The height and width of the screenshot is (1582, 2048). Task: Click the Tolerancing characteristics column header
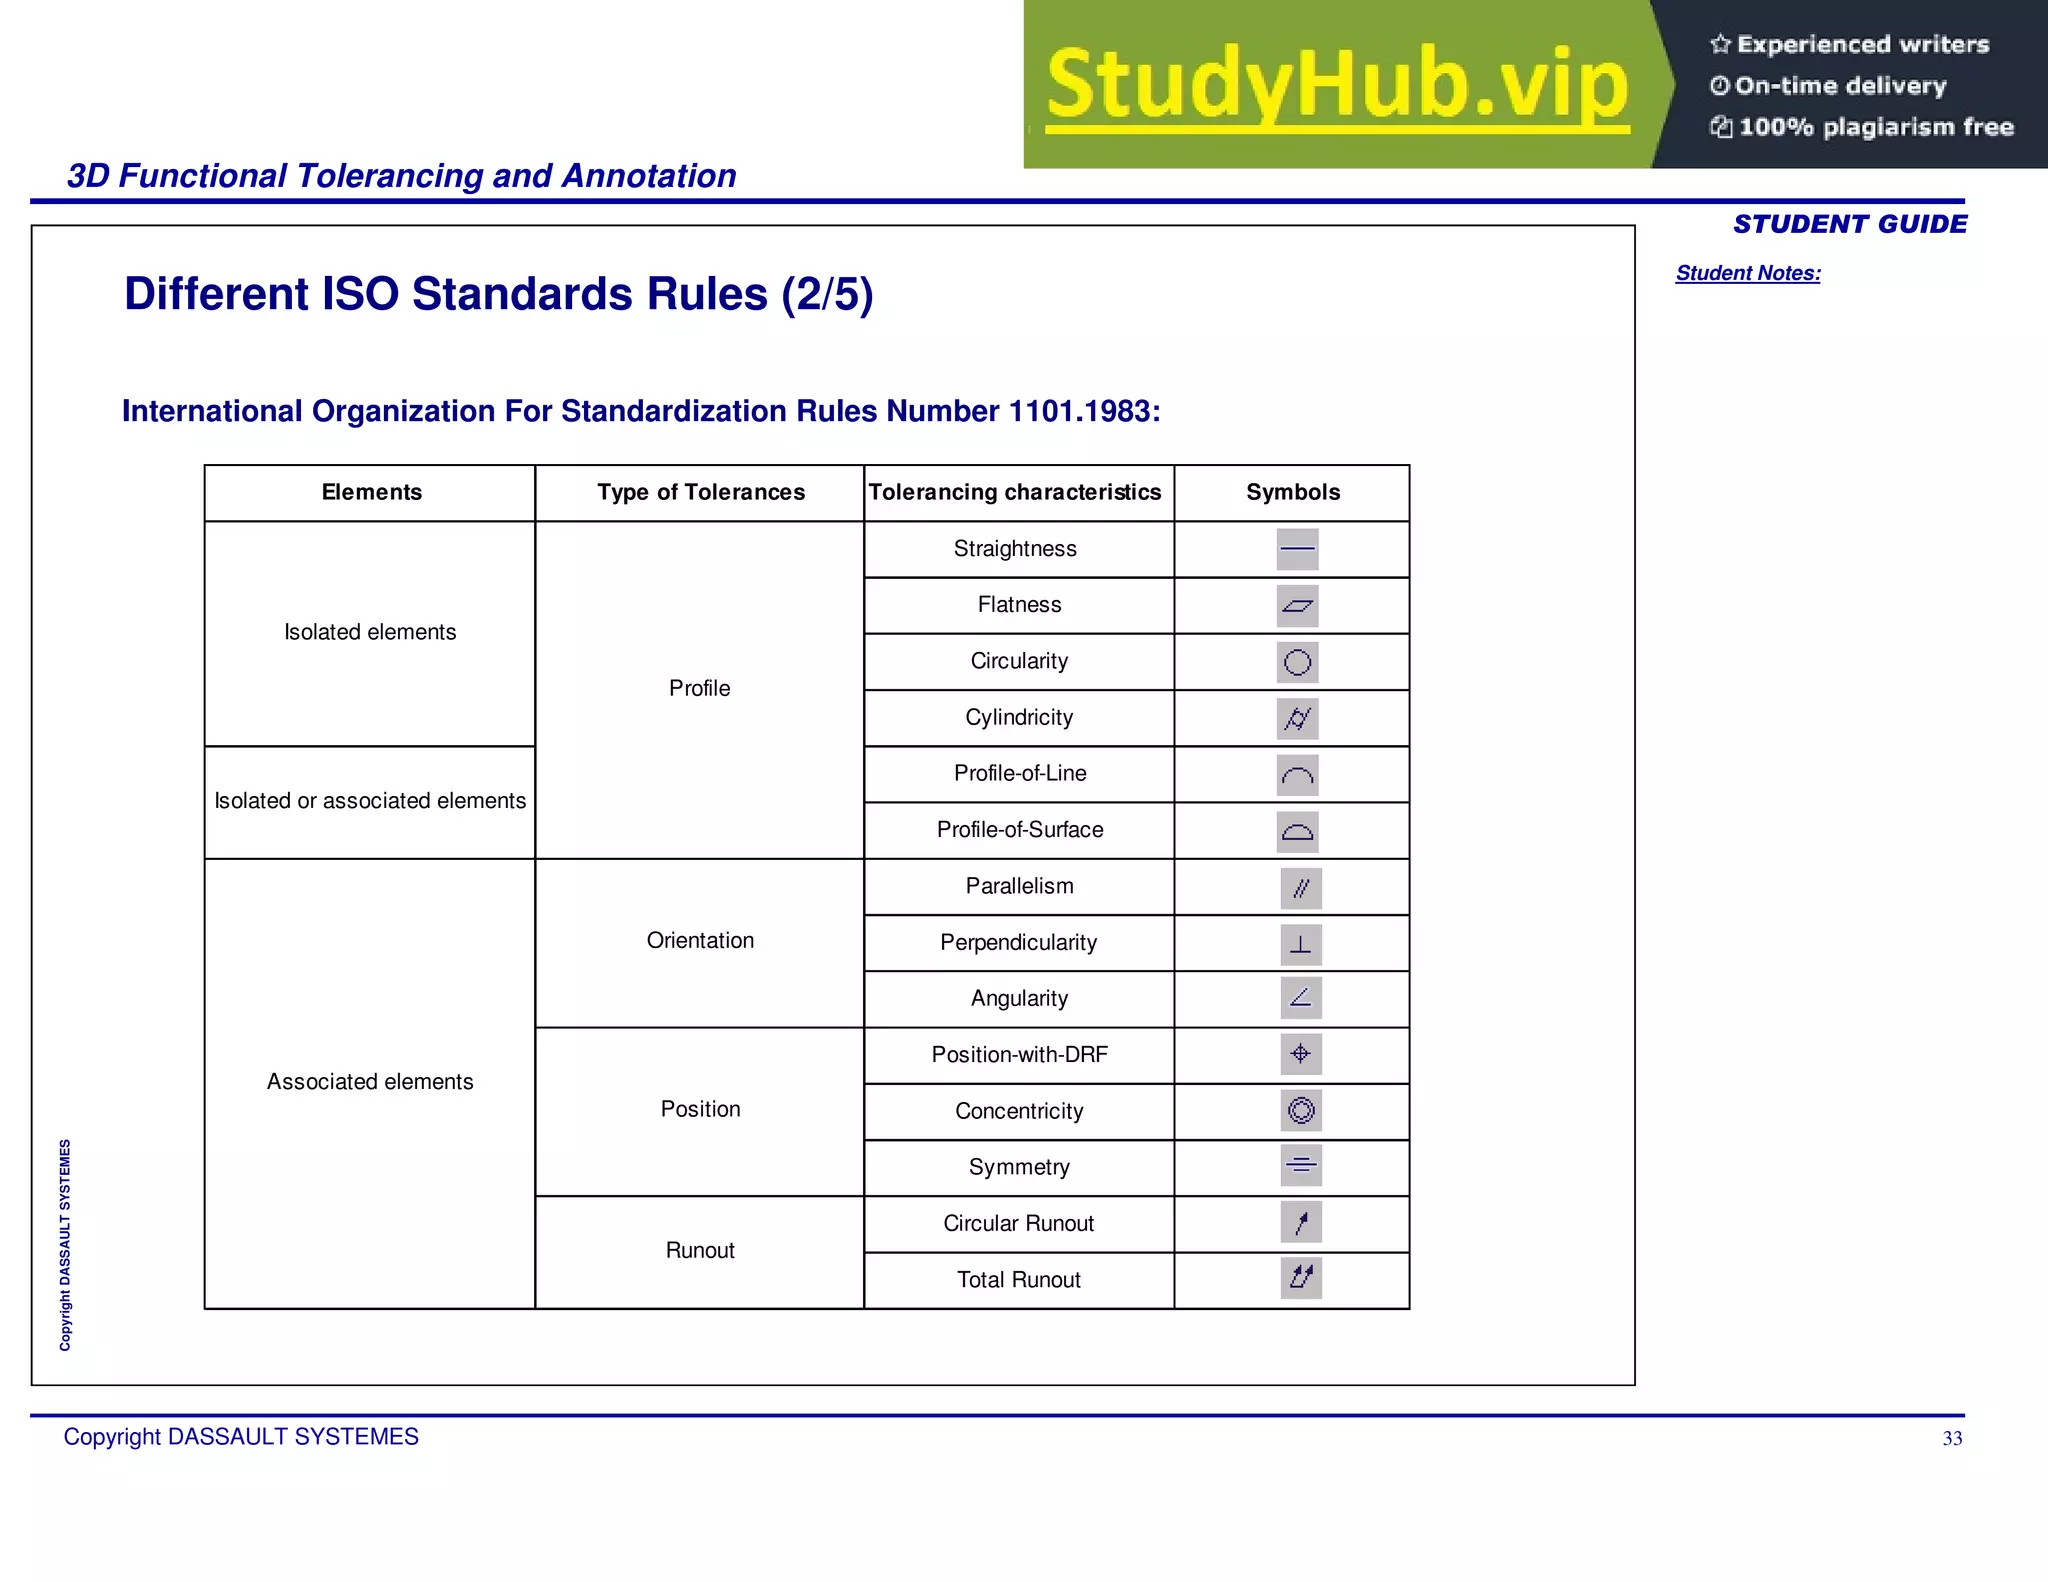click(1015, 492)
